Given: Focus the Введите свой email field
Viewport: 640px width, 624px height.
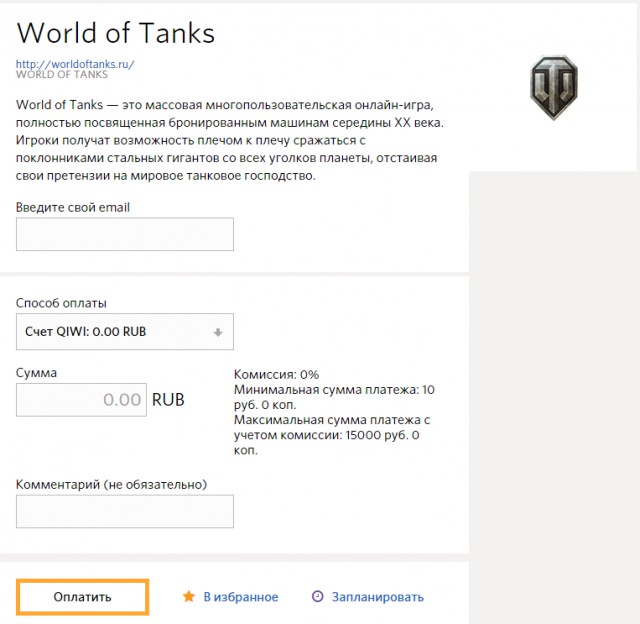Looking at the screenshot, I should tap(125, 234).
